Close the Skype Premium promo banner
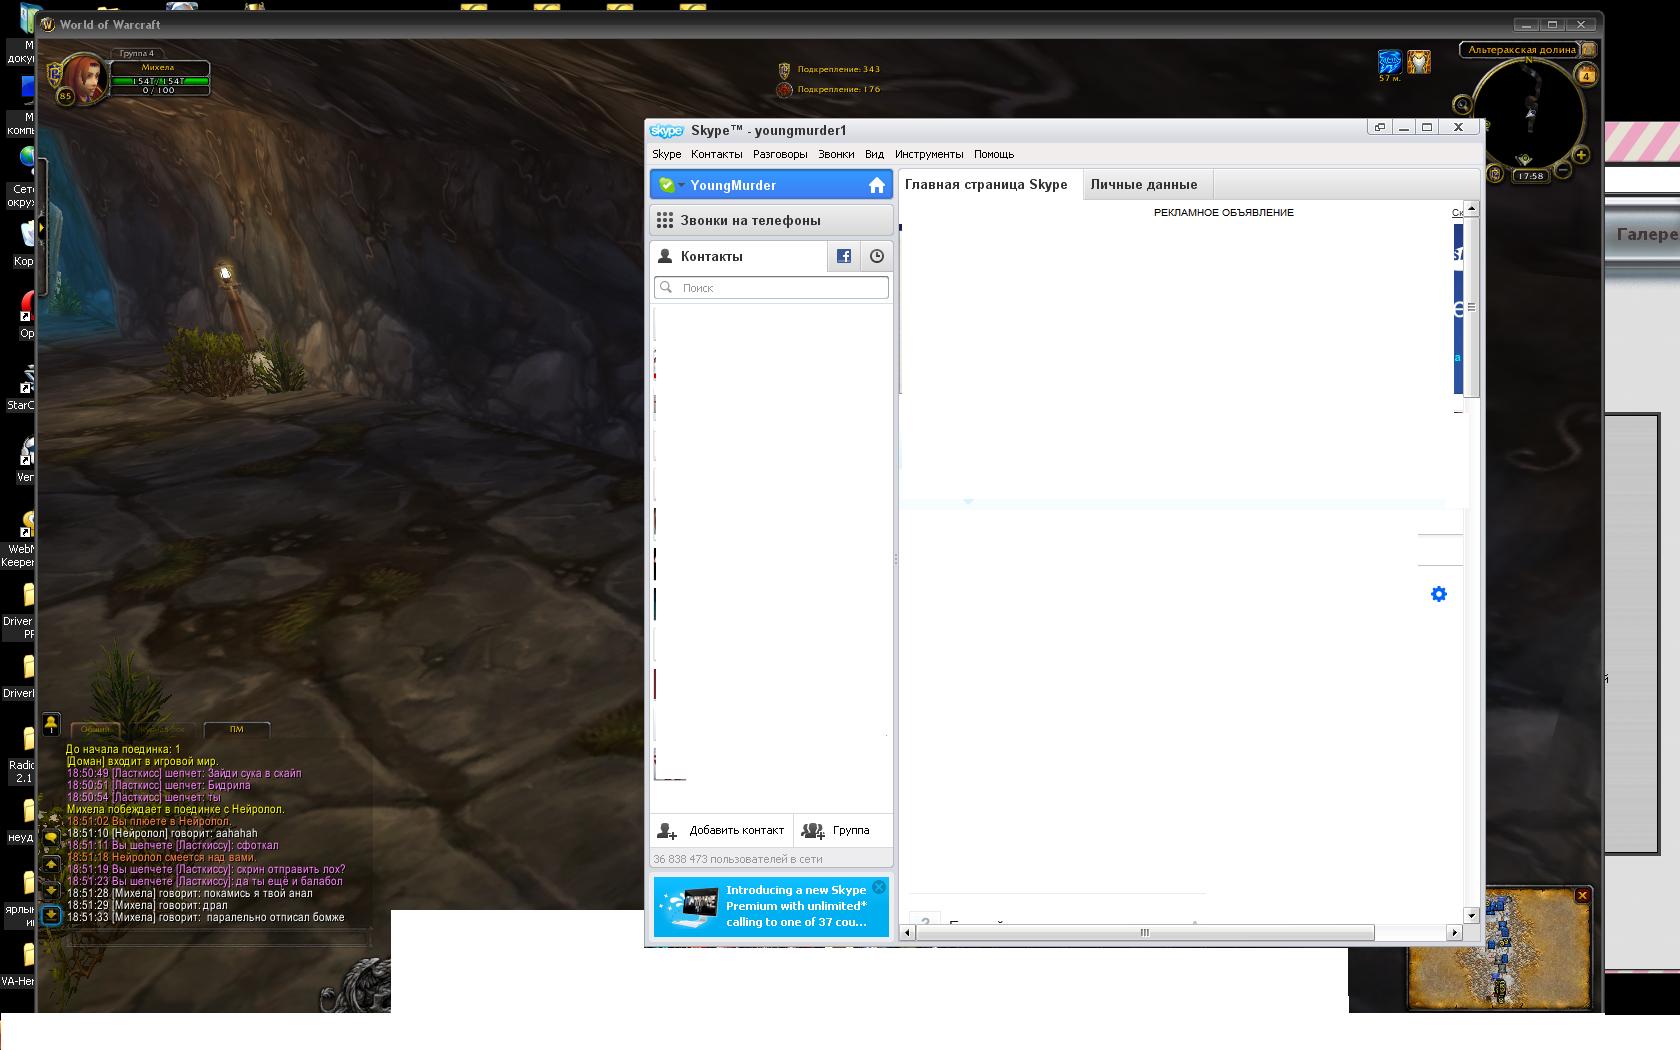 (x=879, y=887)
